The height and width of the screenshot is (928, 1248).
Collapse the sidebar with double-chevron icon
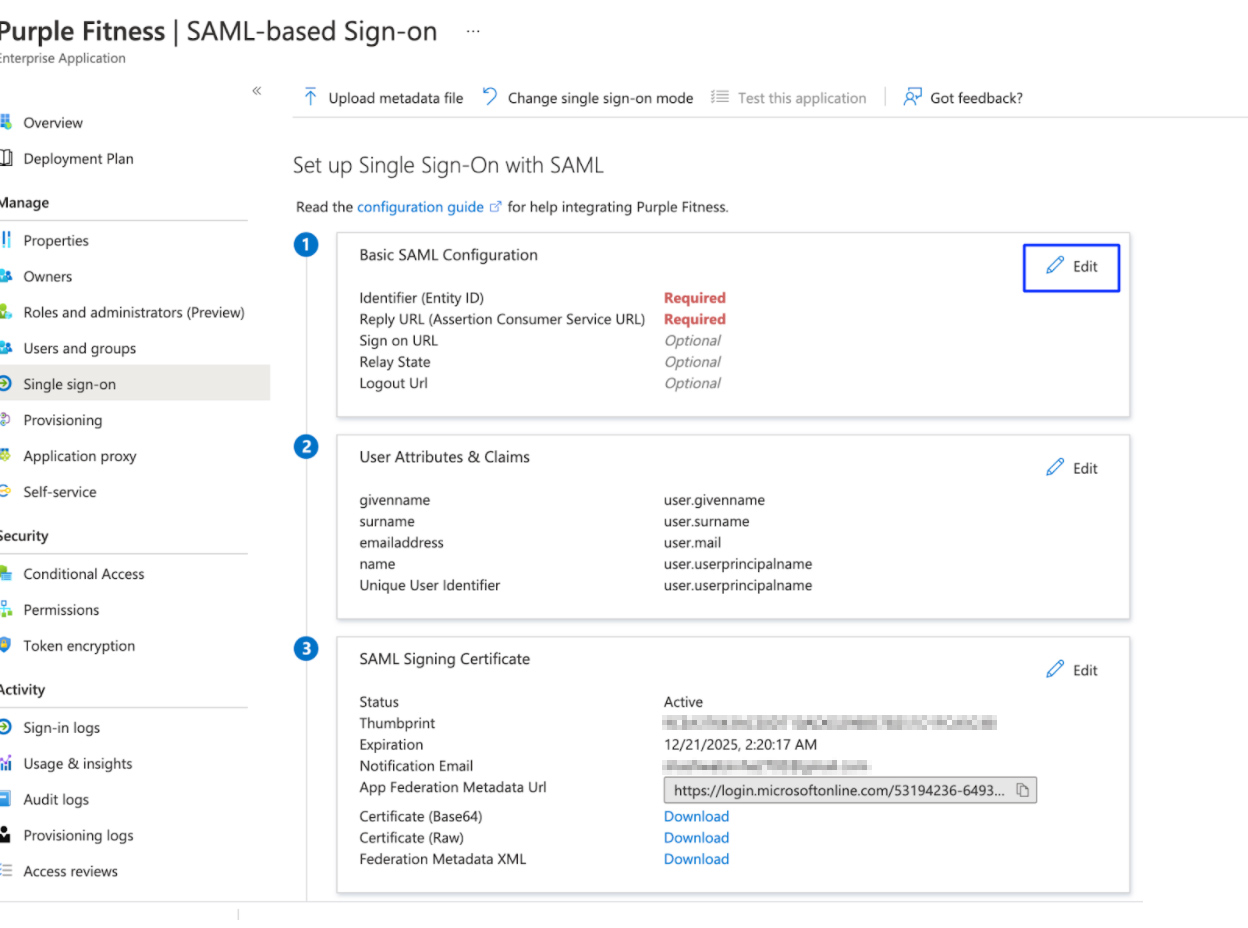pos(257,91)
